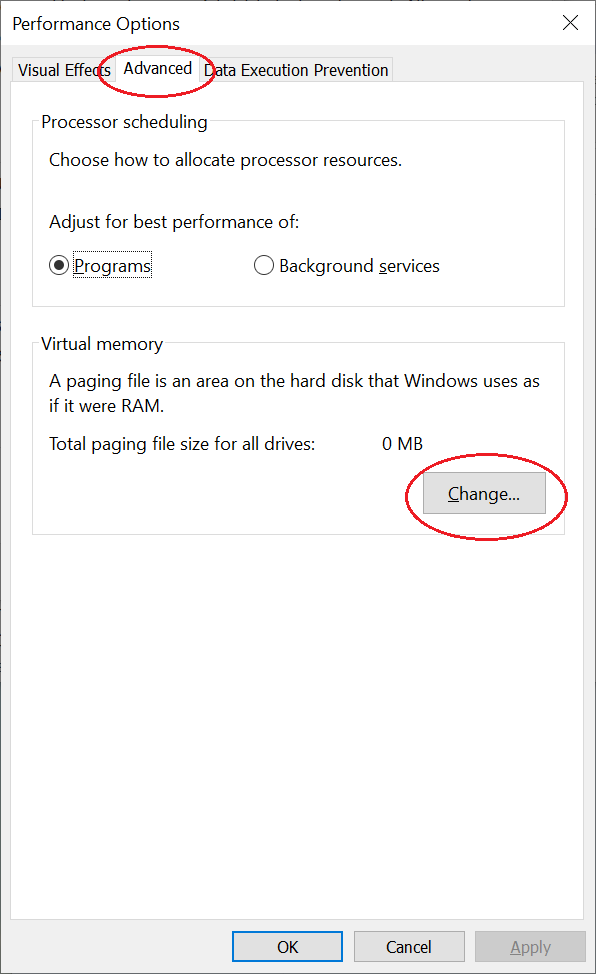Confirm settings with the OK button

point(288,947)
